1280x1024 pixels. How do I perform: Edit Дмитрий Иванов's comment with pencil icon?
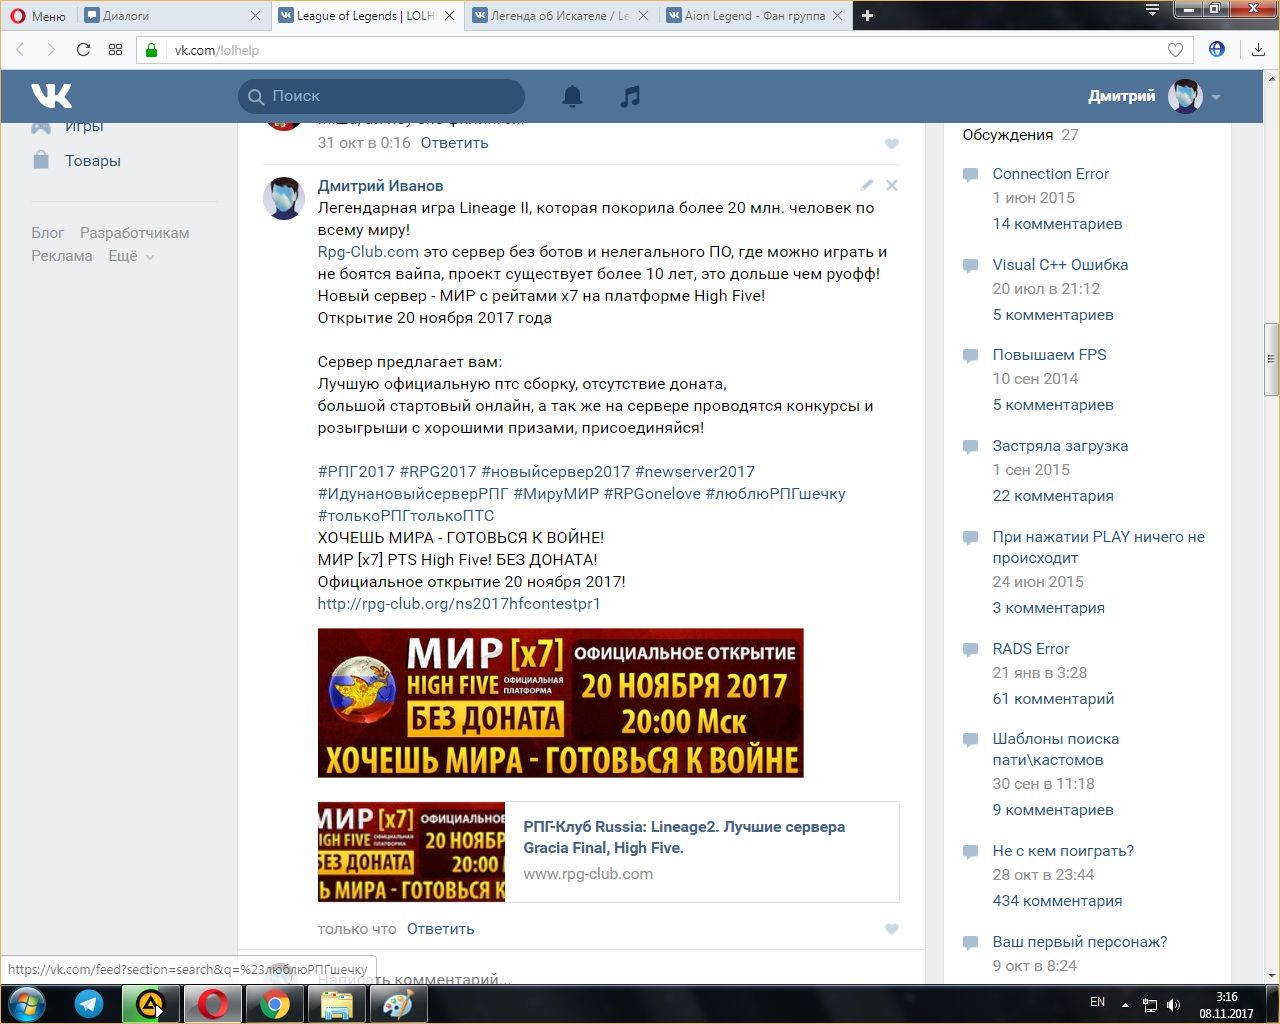(x=867, y=185)
